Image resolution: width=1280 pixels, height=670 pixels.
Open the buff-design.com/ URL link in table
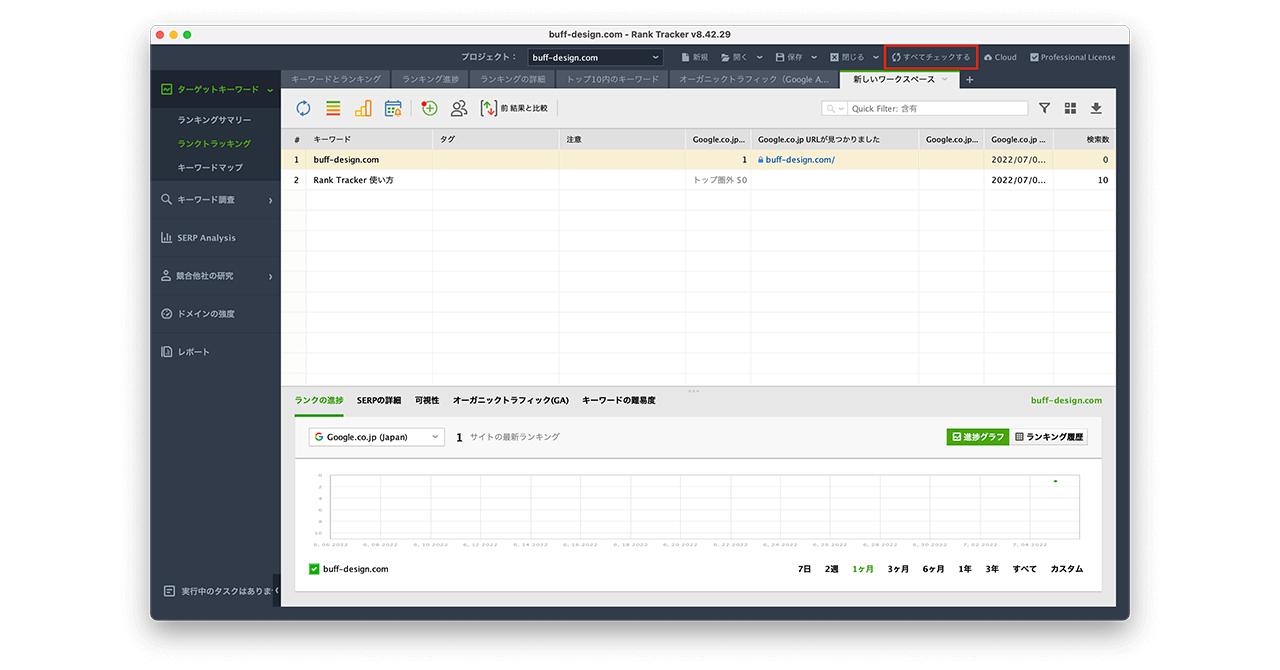coord(799,160)
